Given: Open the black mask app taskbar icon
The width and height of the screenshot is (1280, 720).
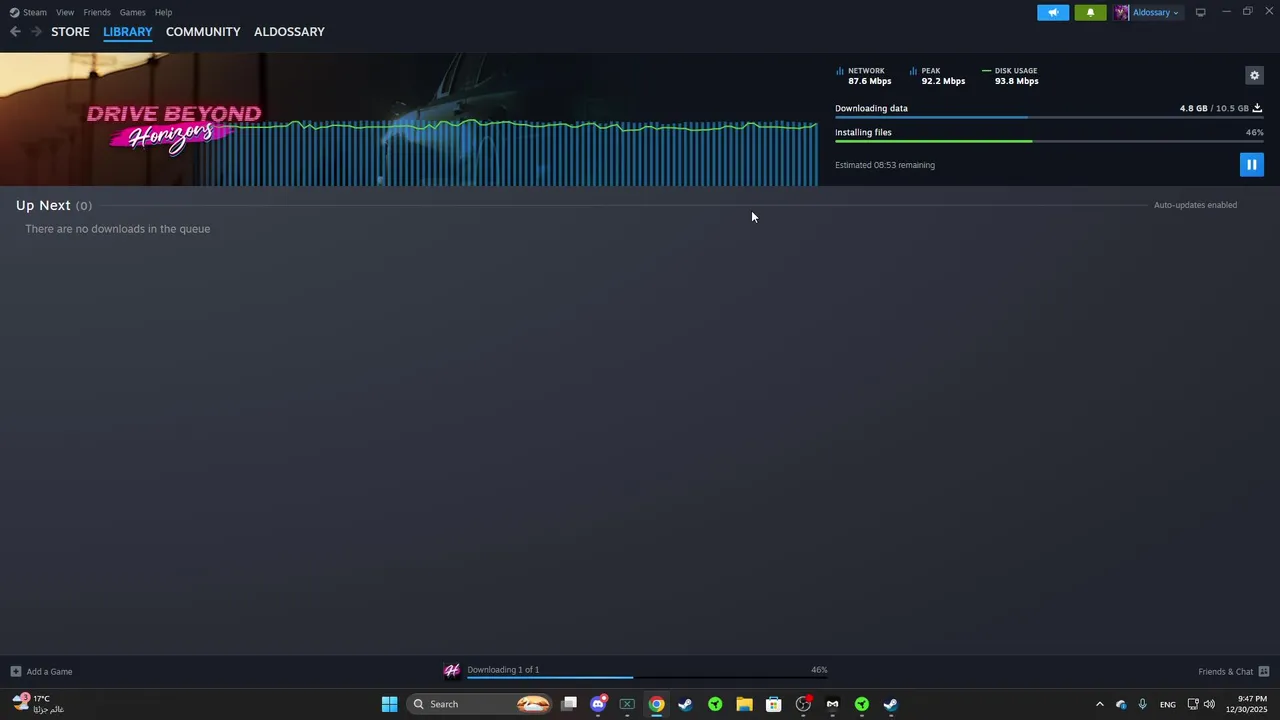Looking at the screenshot, I should pos(832,704).
